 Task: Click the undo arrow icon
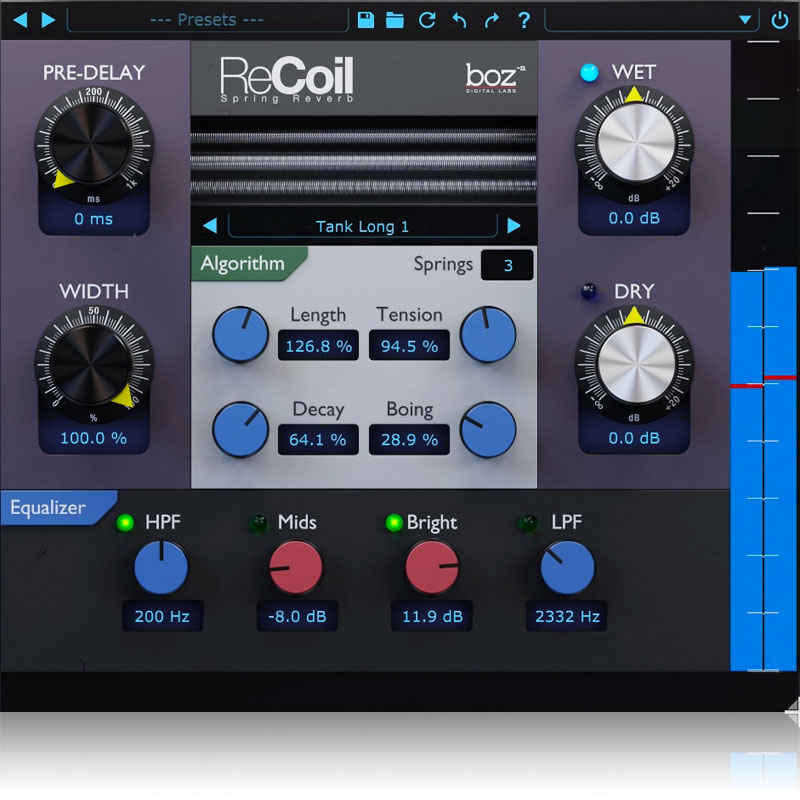tap(459, 20)
